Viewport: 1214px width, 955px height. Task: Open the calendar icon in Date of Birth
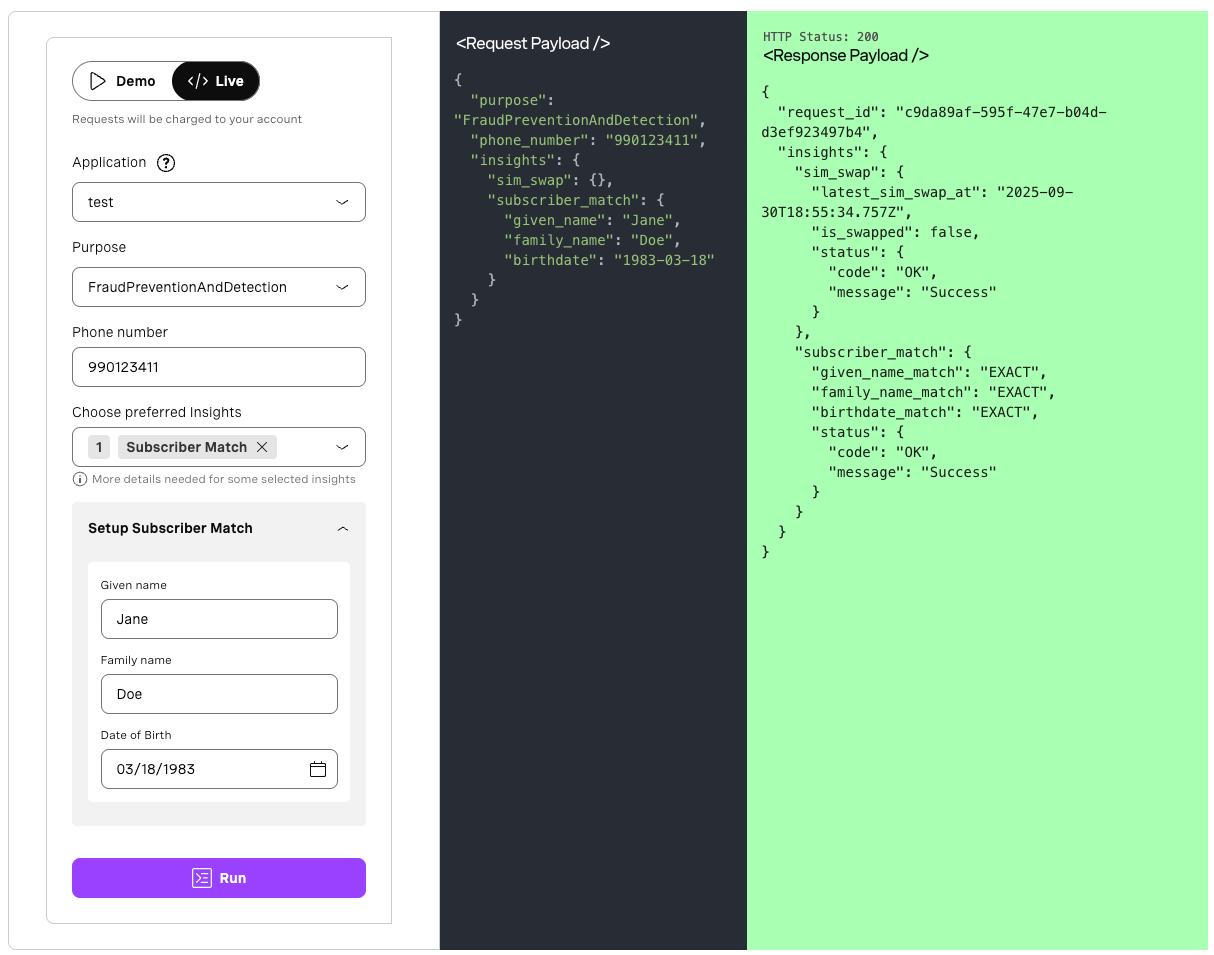(318, 768)
